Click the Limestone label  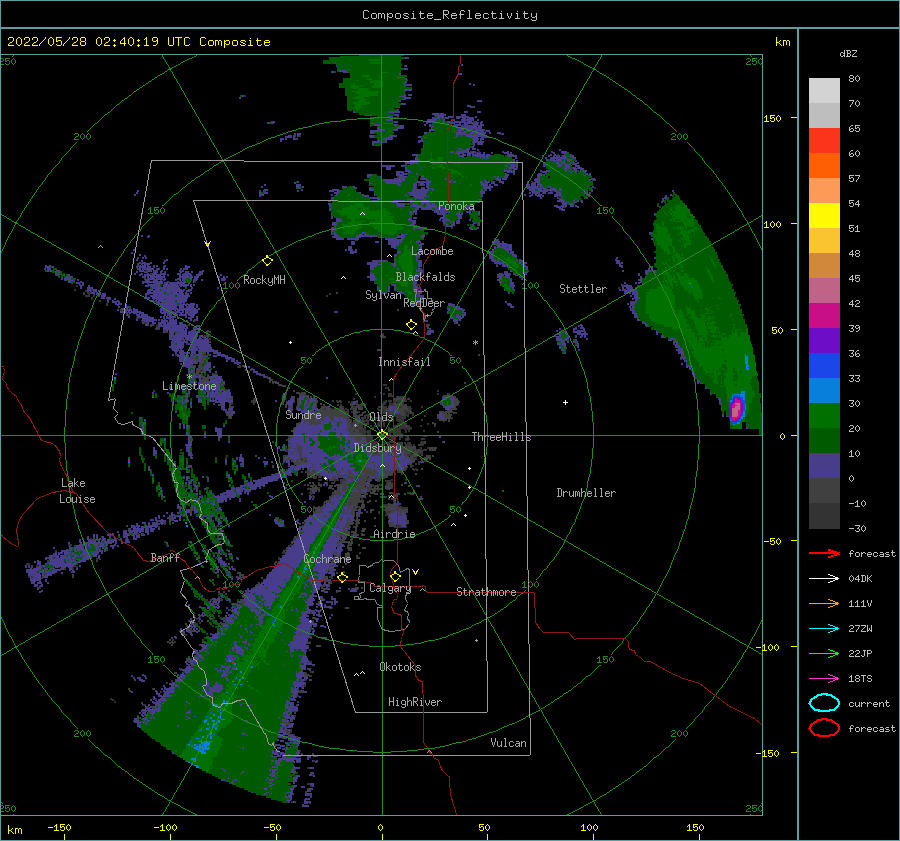189,386
